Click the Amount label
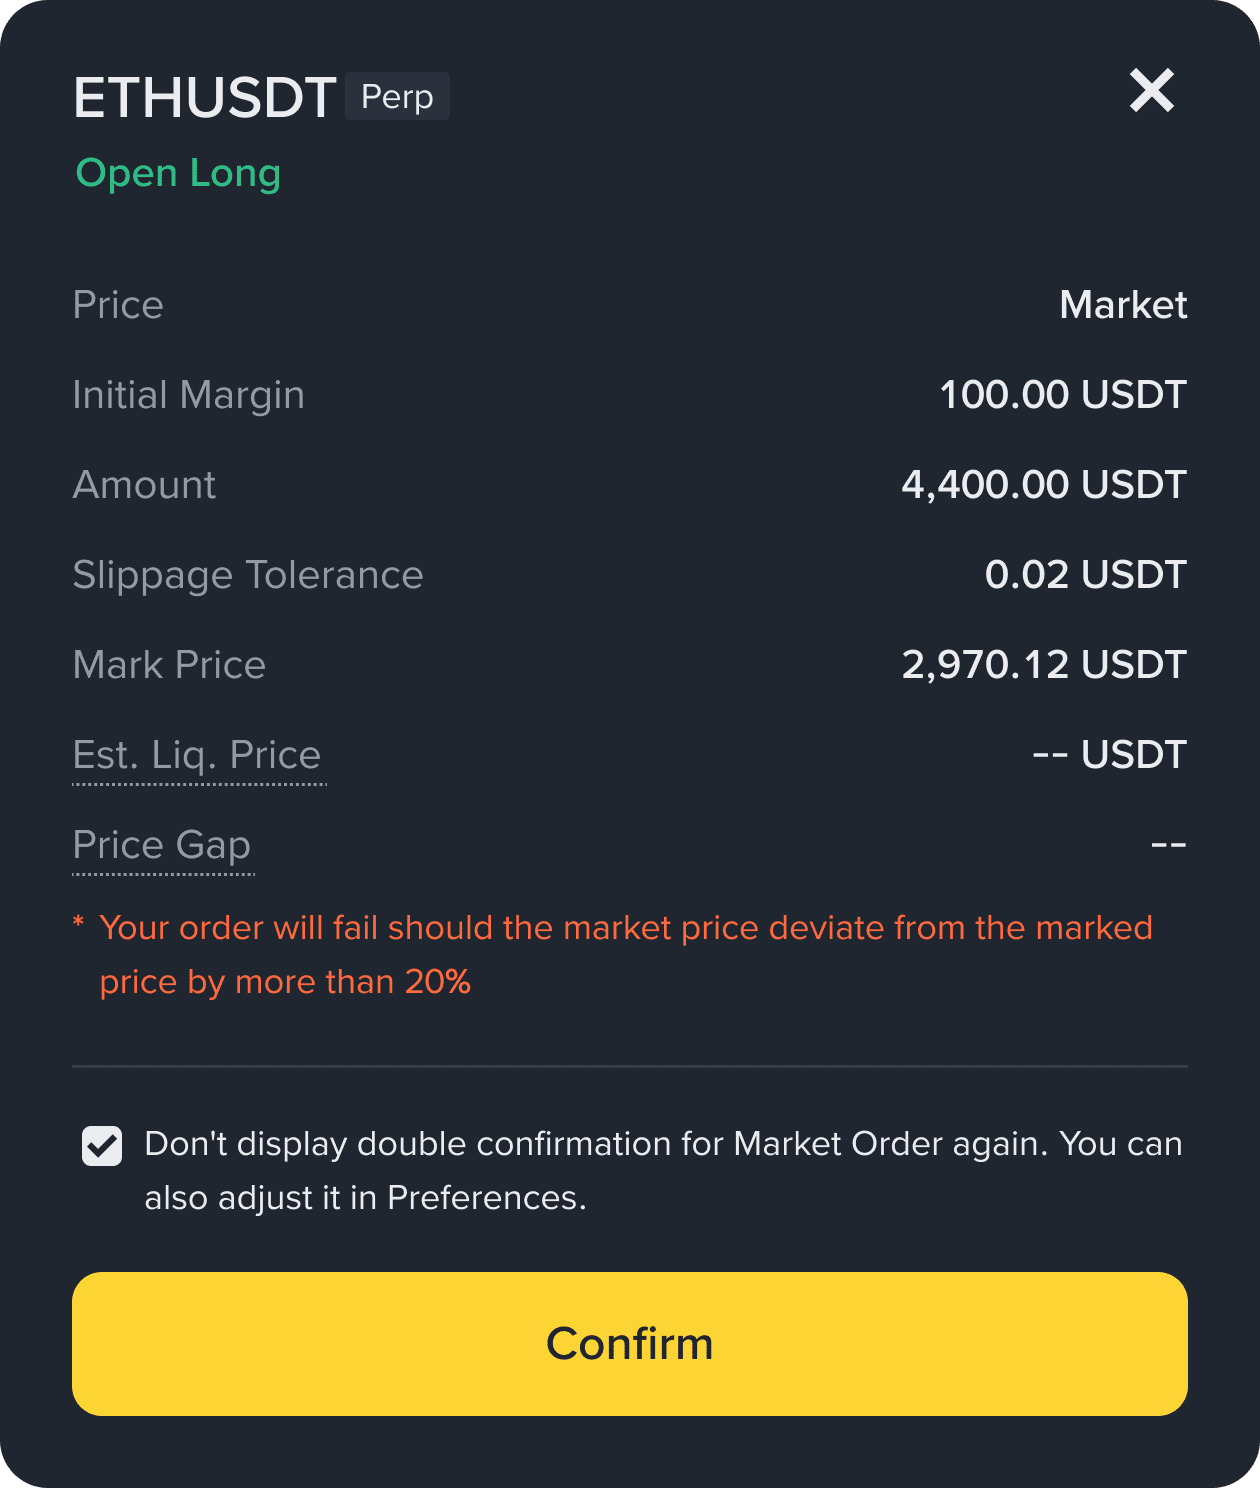The width and height of the screenshot is (1260, 1488). coord(144,485)
